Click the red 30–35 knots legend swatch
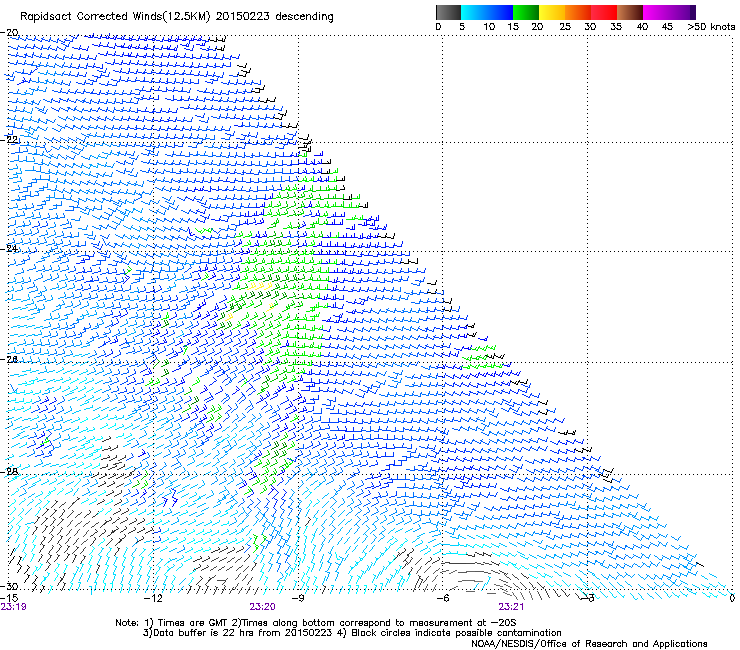 pyautogui.click(x=604, y=13)
